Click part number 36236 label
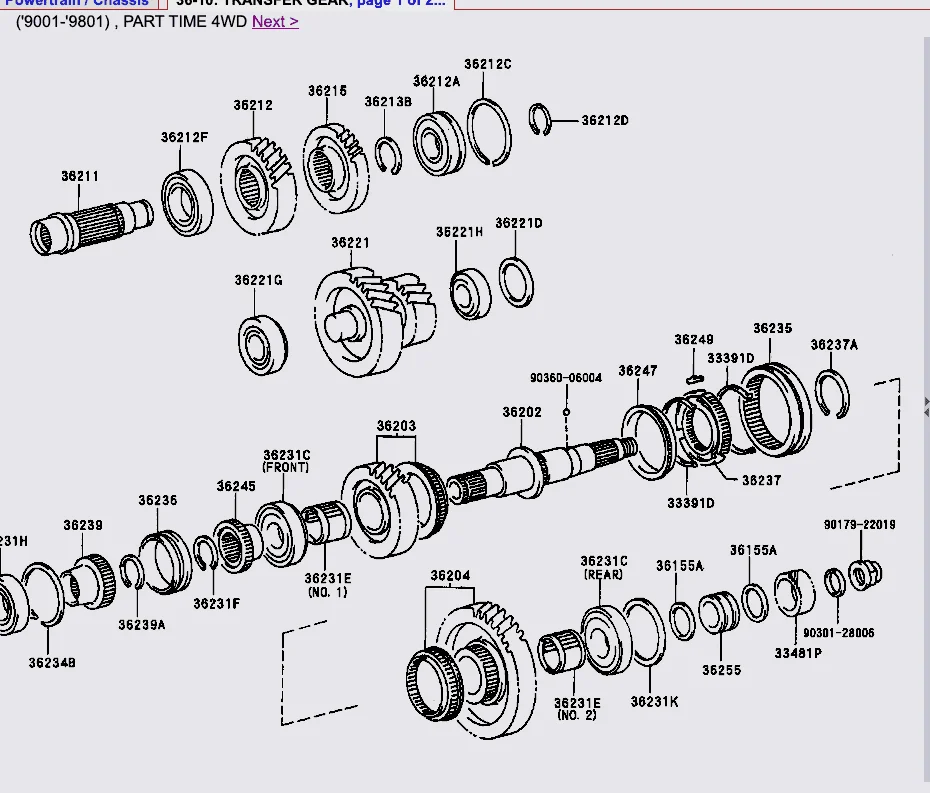Viewport: 930px width, 793px height. click(158, 500)
